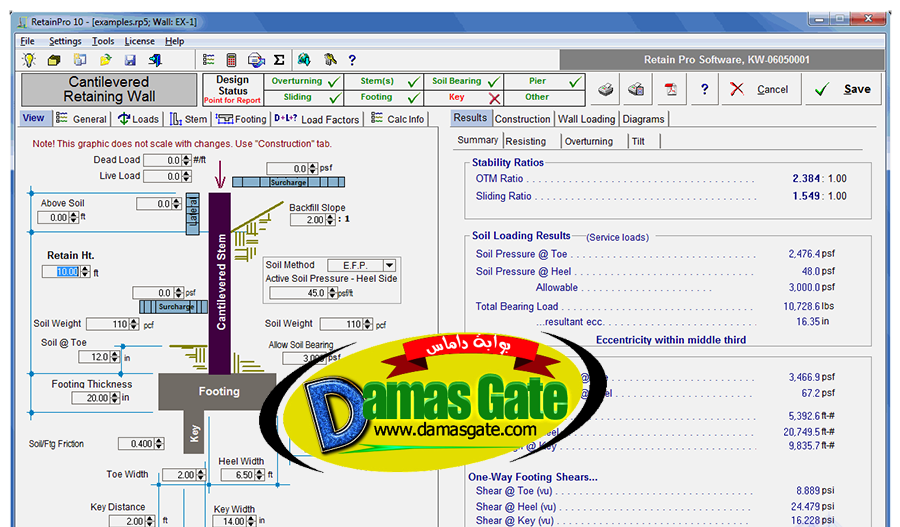Viewport: 900px width, 527px height.
Task: Click the blue question mark in toolbar
Action: [352, 60]
